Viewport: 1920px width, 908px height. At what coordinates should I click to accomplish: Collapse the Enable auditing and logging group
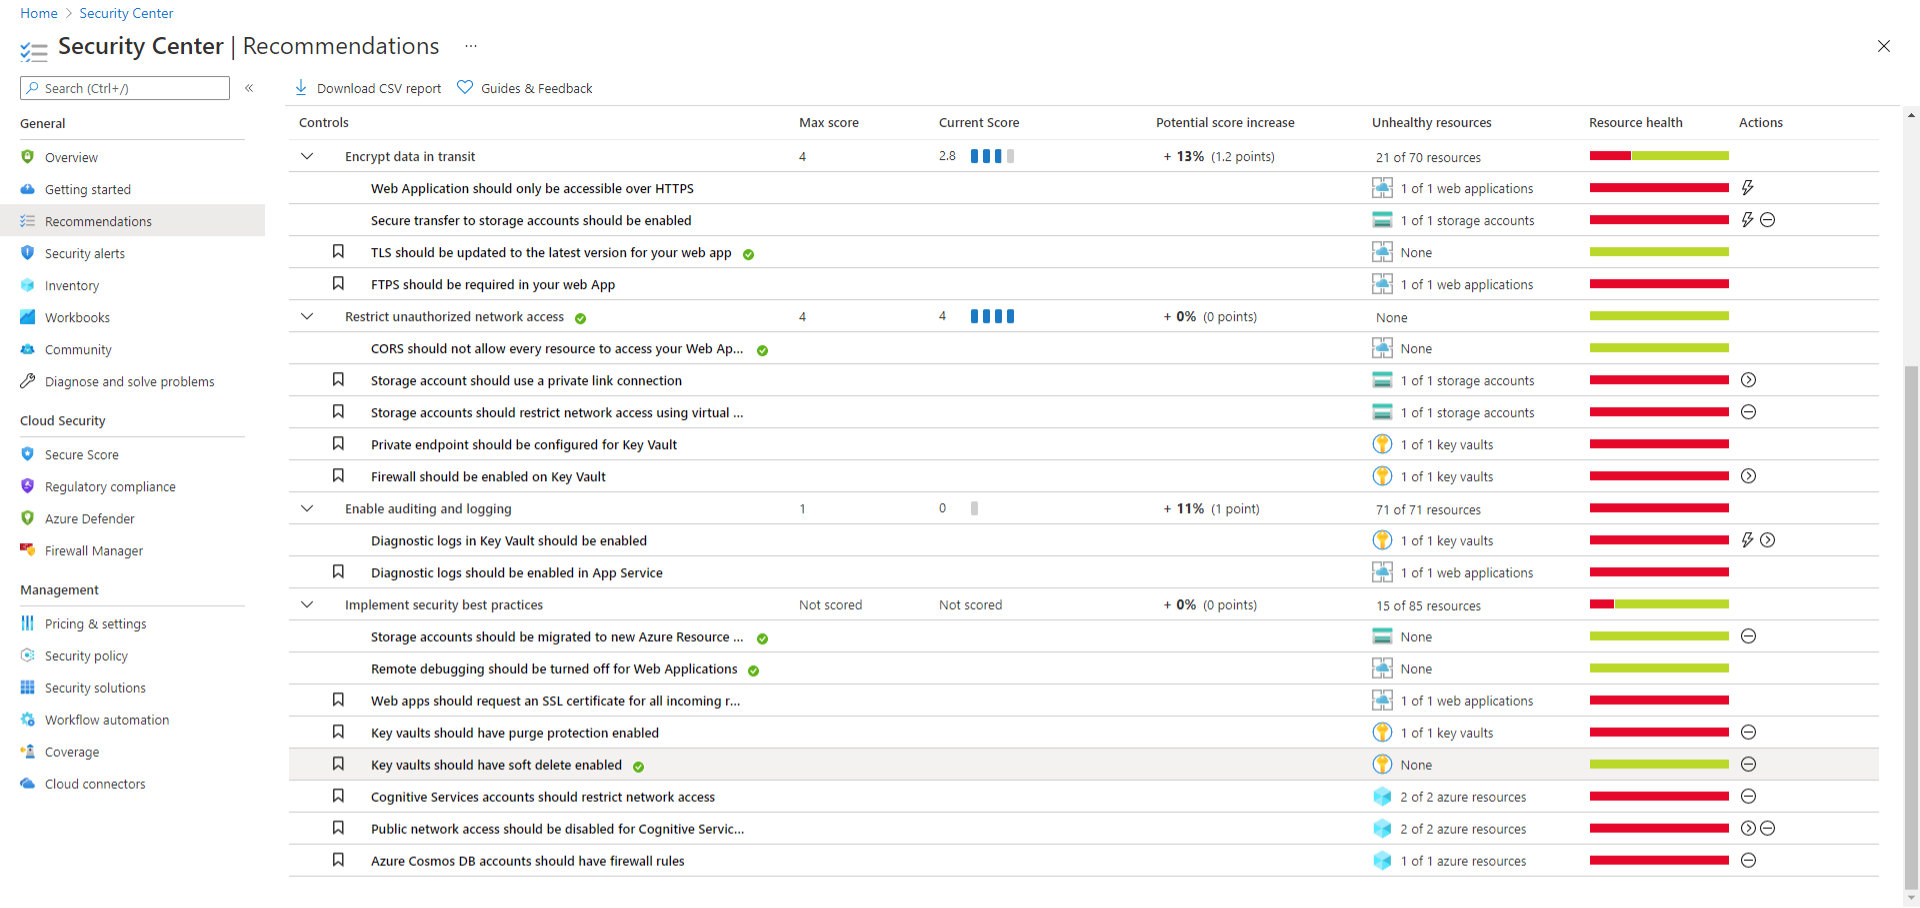pyautogui.click(x=307, y=508)
